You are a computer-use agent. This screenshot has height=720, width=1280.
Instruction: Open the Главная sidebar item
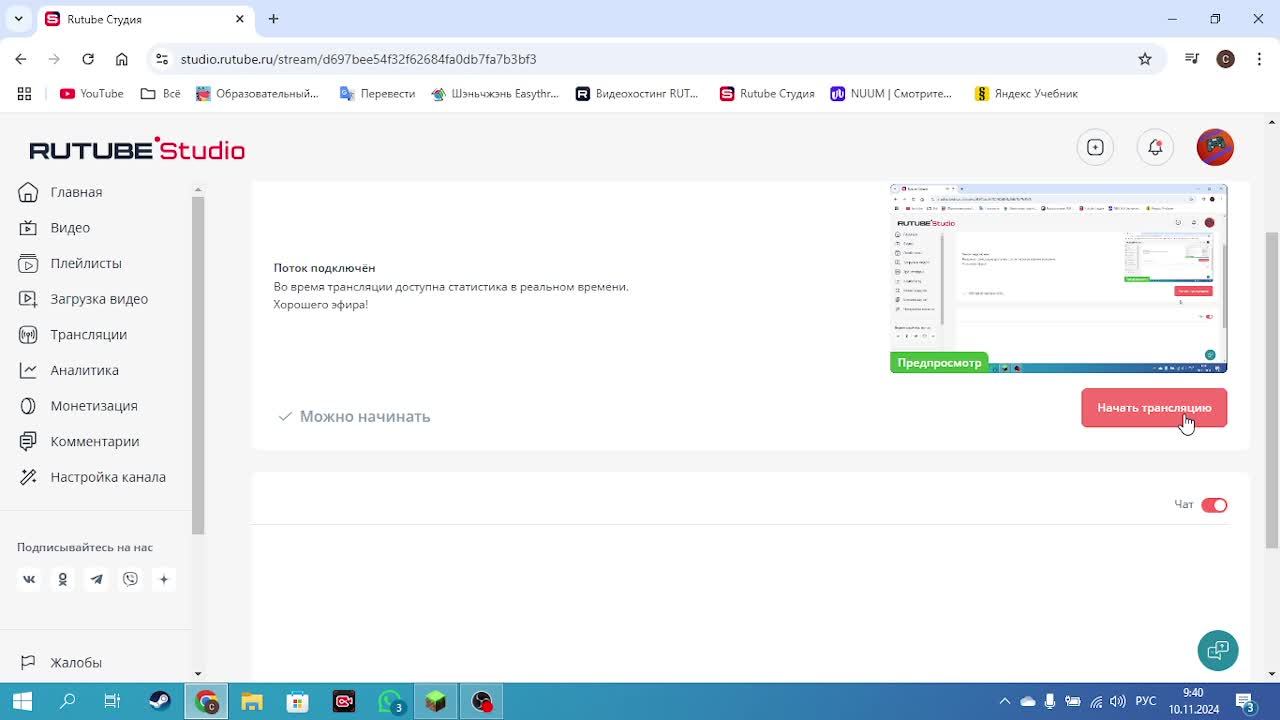(x=76, y=192)
